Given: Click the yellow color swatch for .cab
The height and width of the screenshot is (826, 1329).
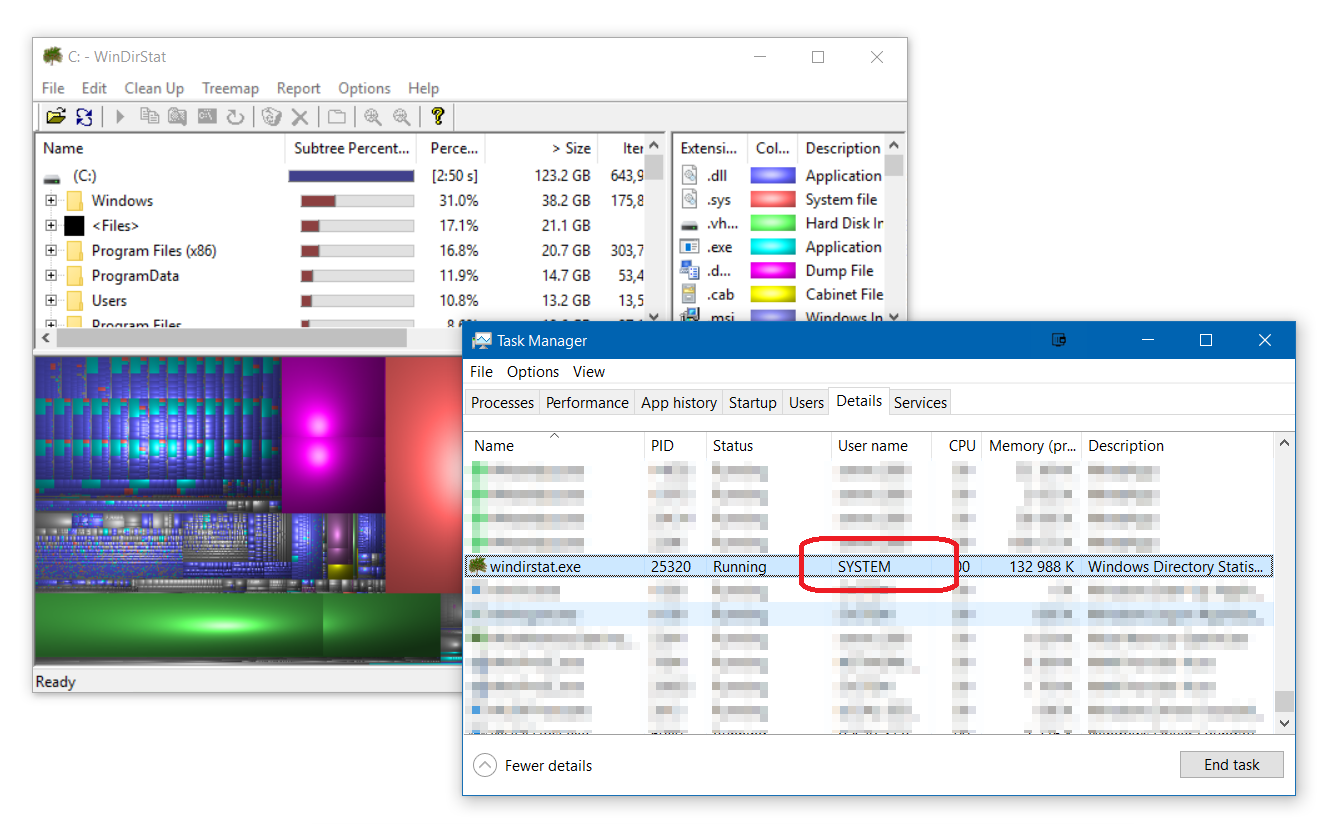Looking at the screenshot, I should click(x=773, y=294).
